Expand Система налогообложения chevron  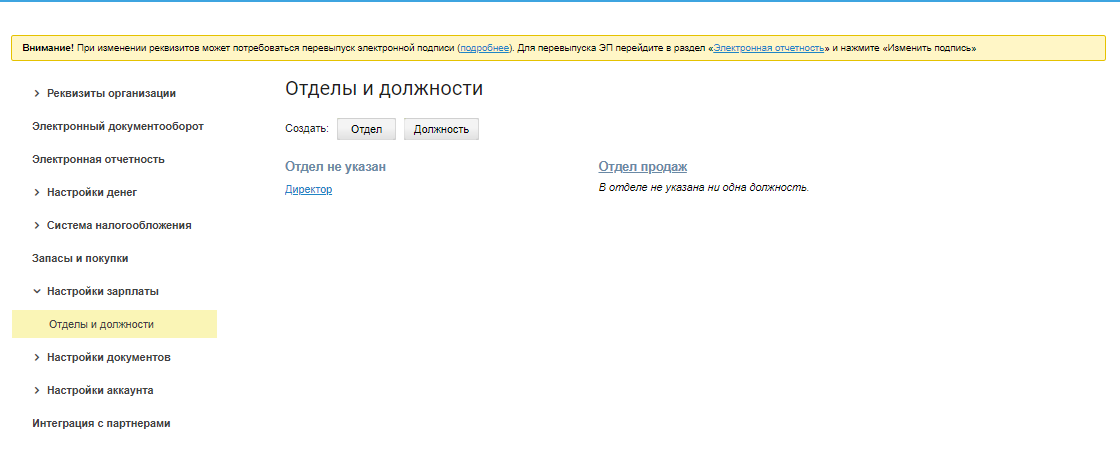click(x=36, y=226)
